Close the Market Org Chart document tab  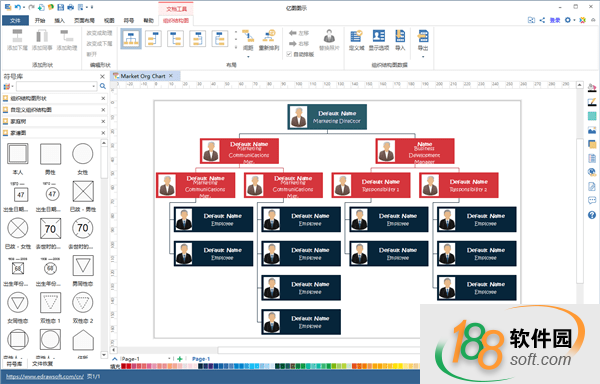click(x=171, y=76)
